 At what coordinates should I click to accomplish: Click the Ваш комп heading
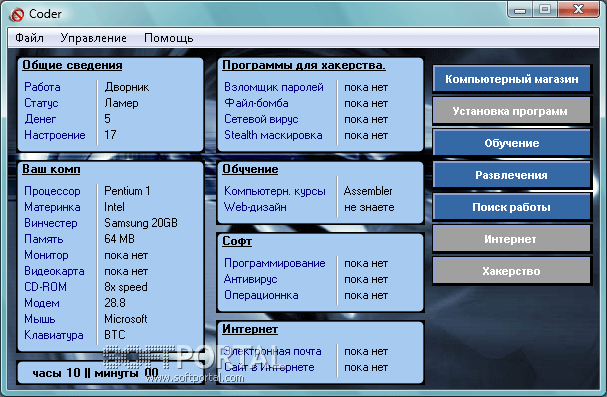click(x=51, y=169)
